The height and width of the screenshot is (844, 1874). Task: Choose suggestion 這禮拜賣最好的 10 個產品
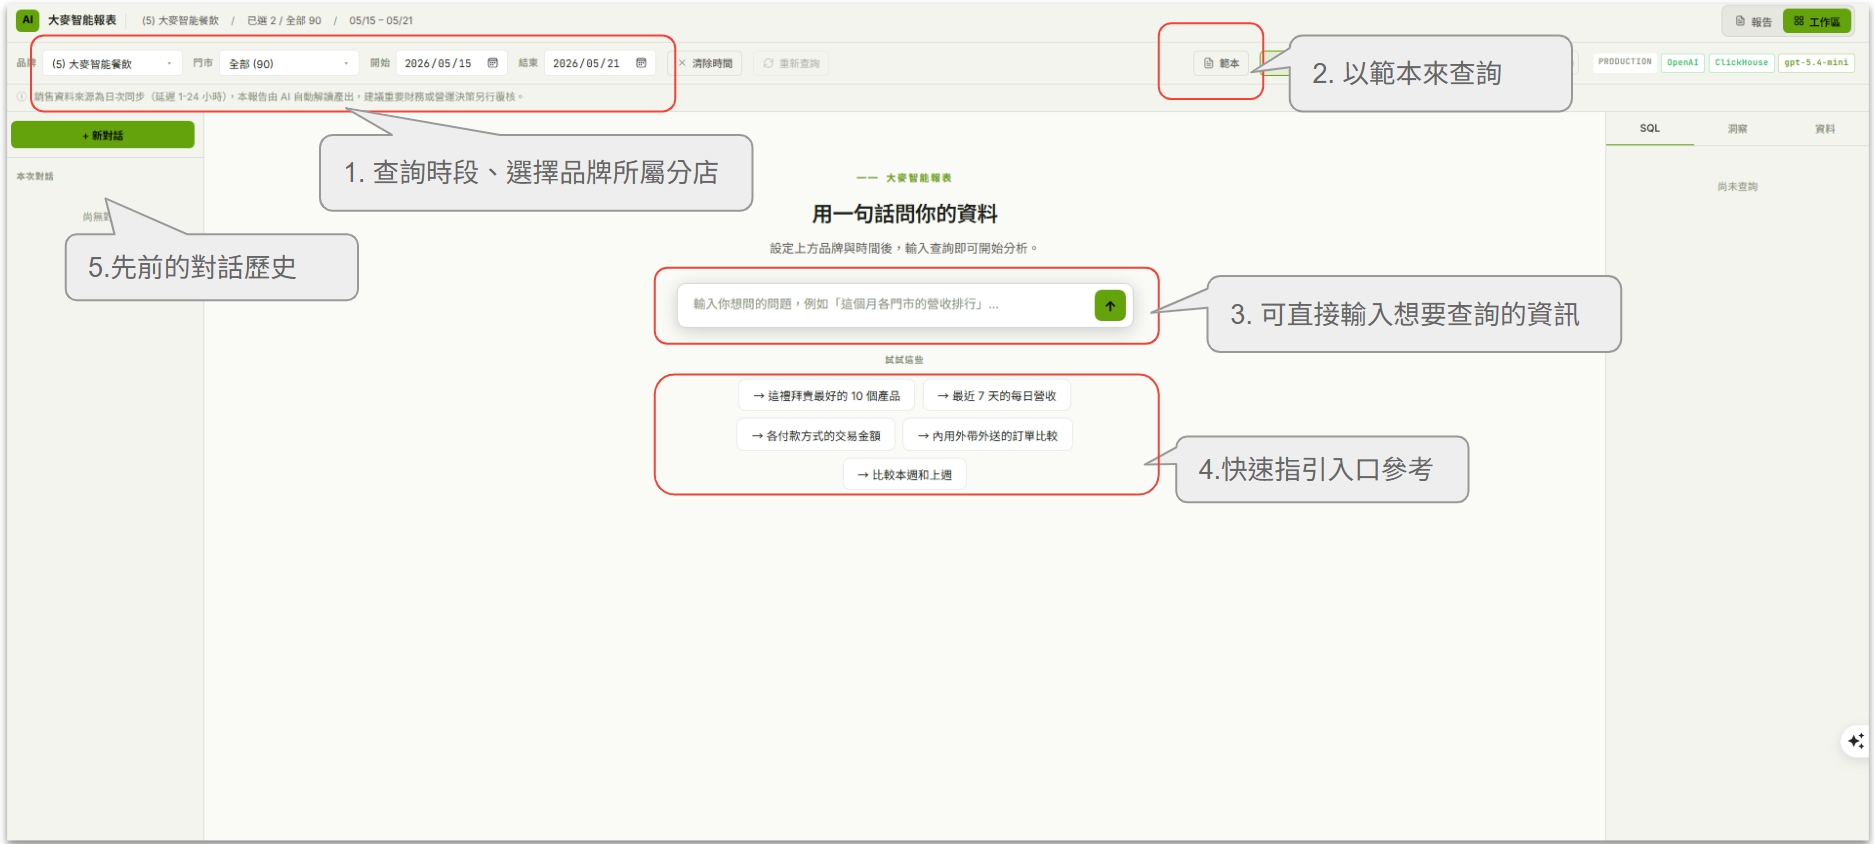pos(826,396)
